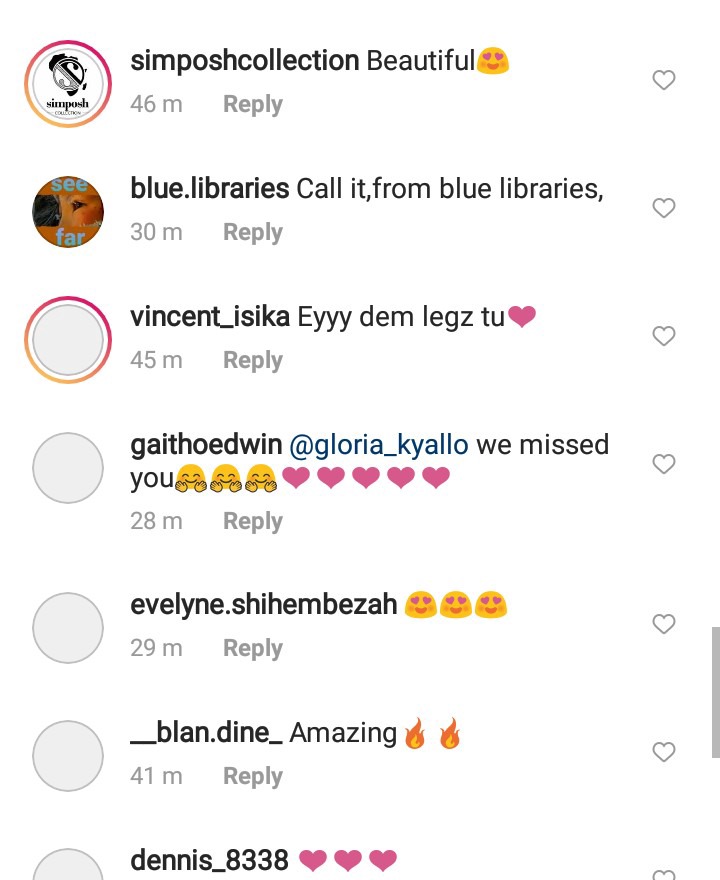Like simposhcollection's Beautiful comment
The image size is (720, 880).
(664, 80)
